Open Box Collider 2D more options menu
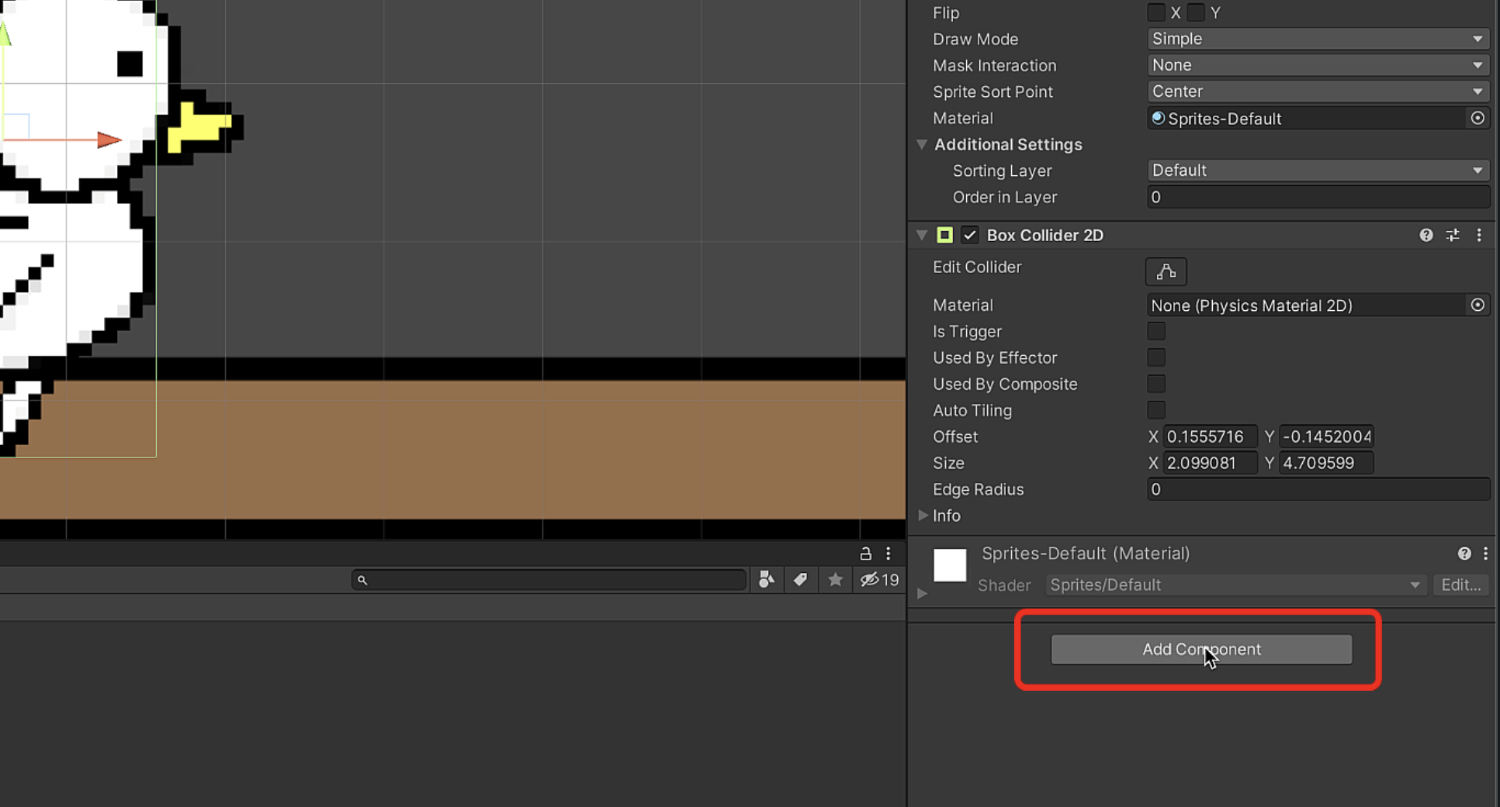The width and height of the screenshot is (1500, 807). point(1479,235)
